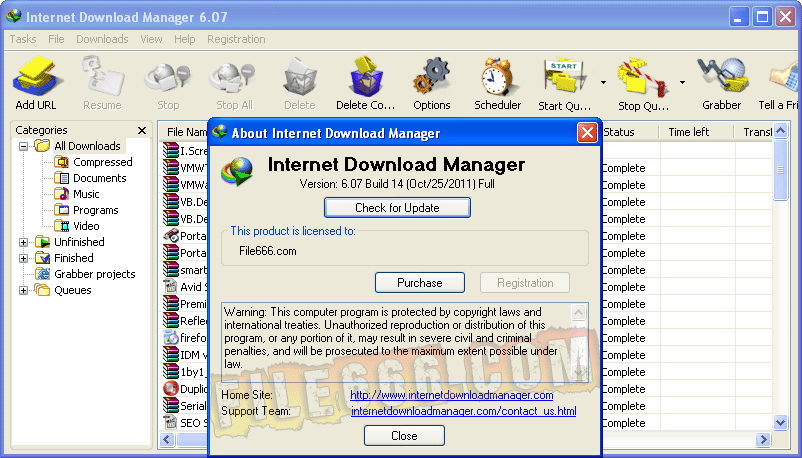Open the Start Queue dropdown arrow
The width and height of the screenshot is (802, 458).
[x=604, y=82]
